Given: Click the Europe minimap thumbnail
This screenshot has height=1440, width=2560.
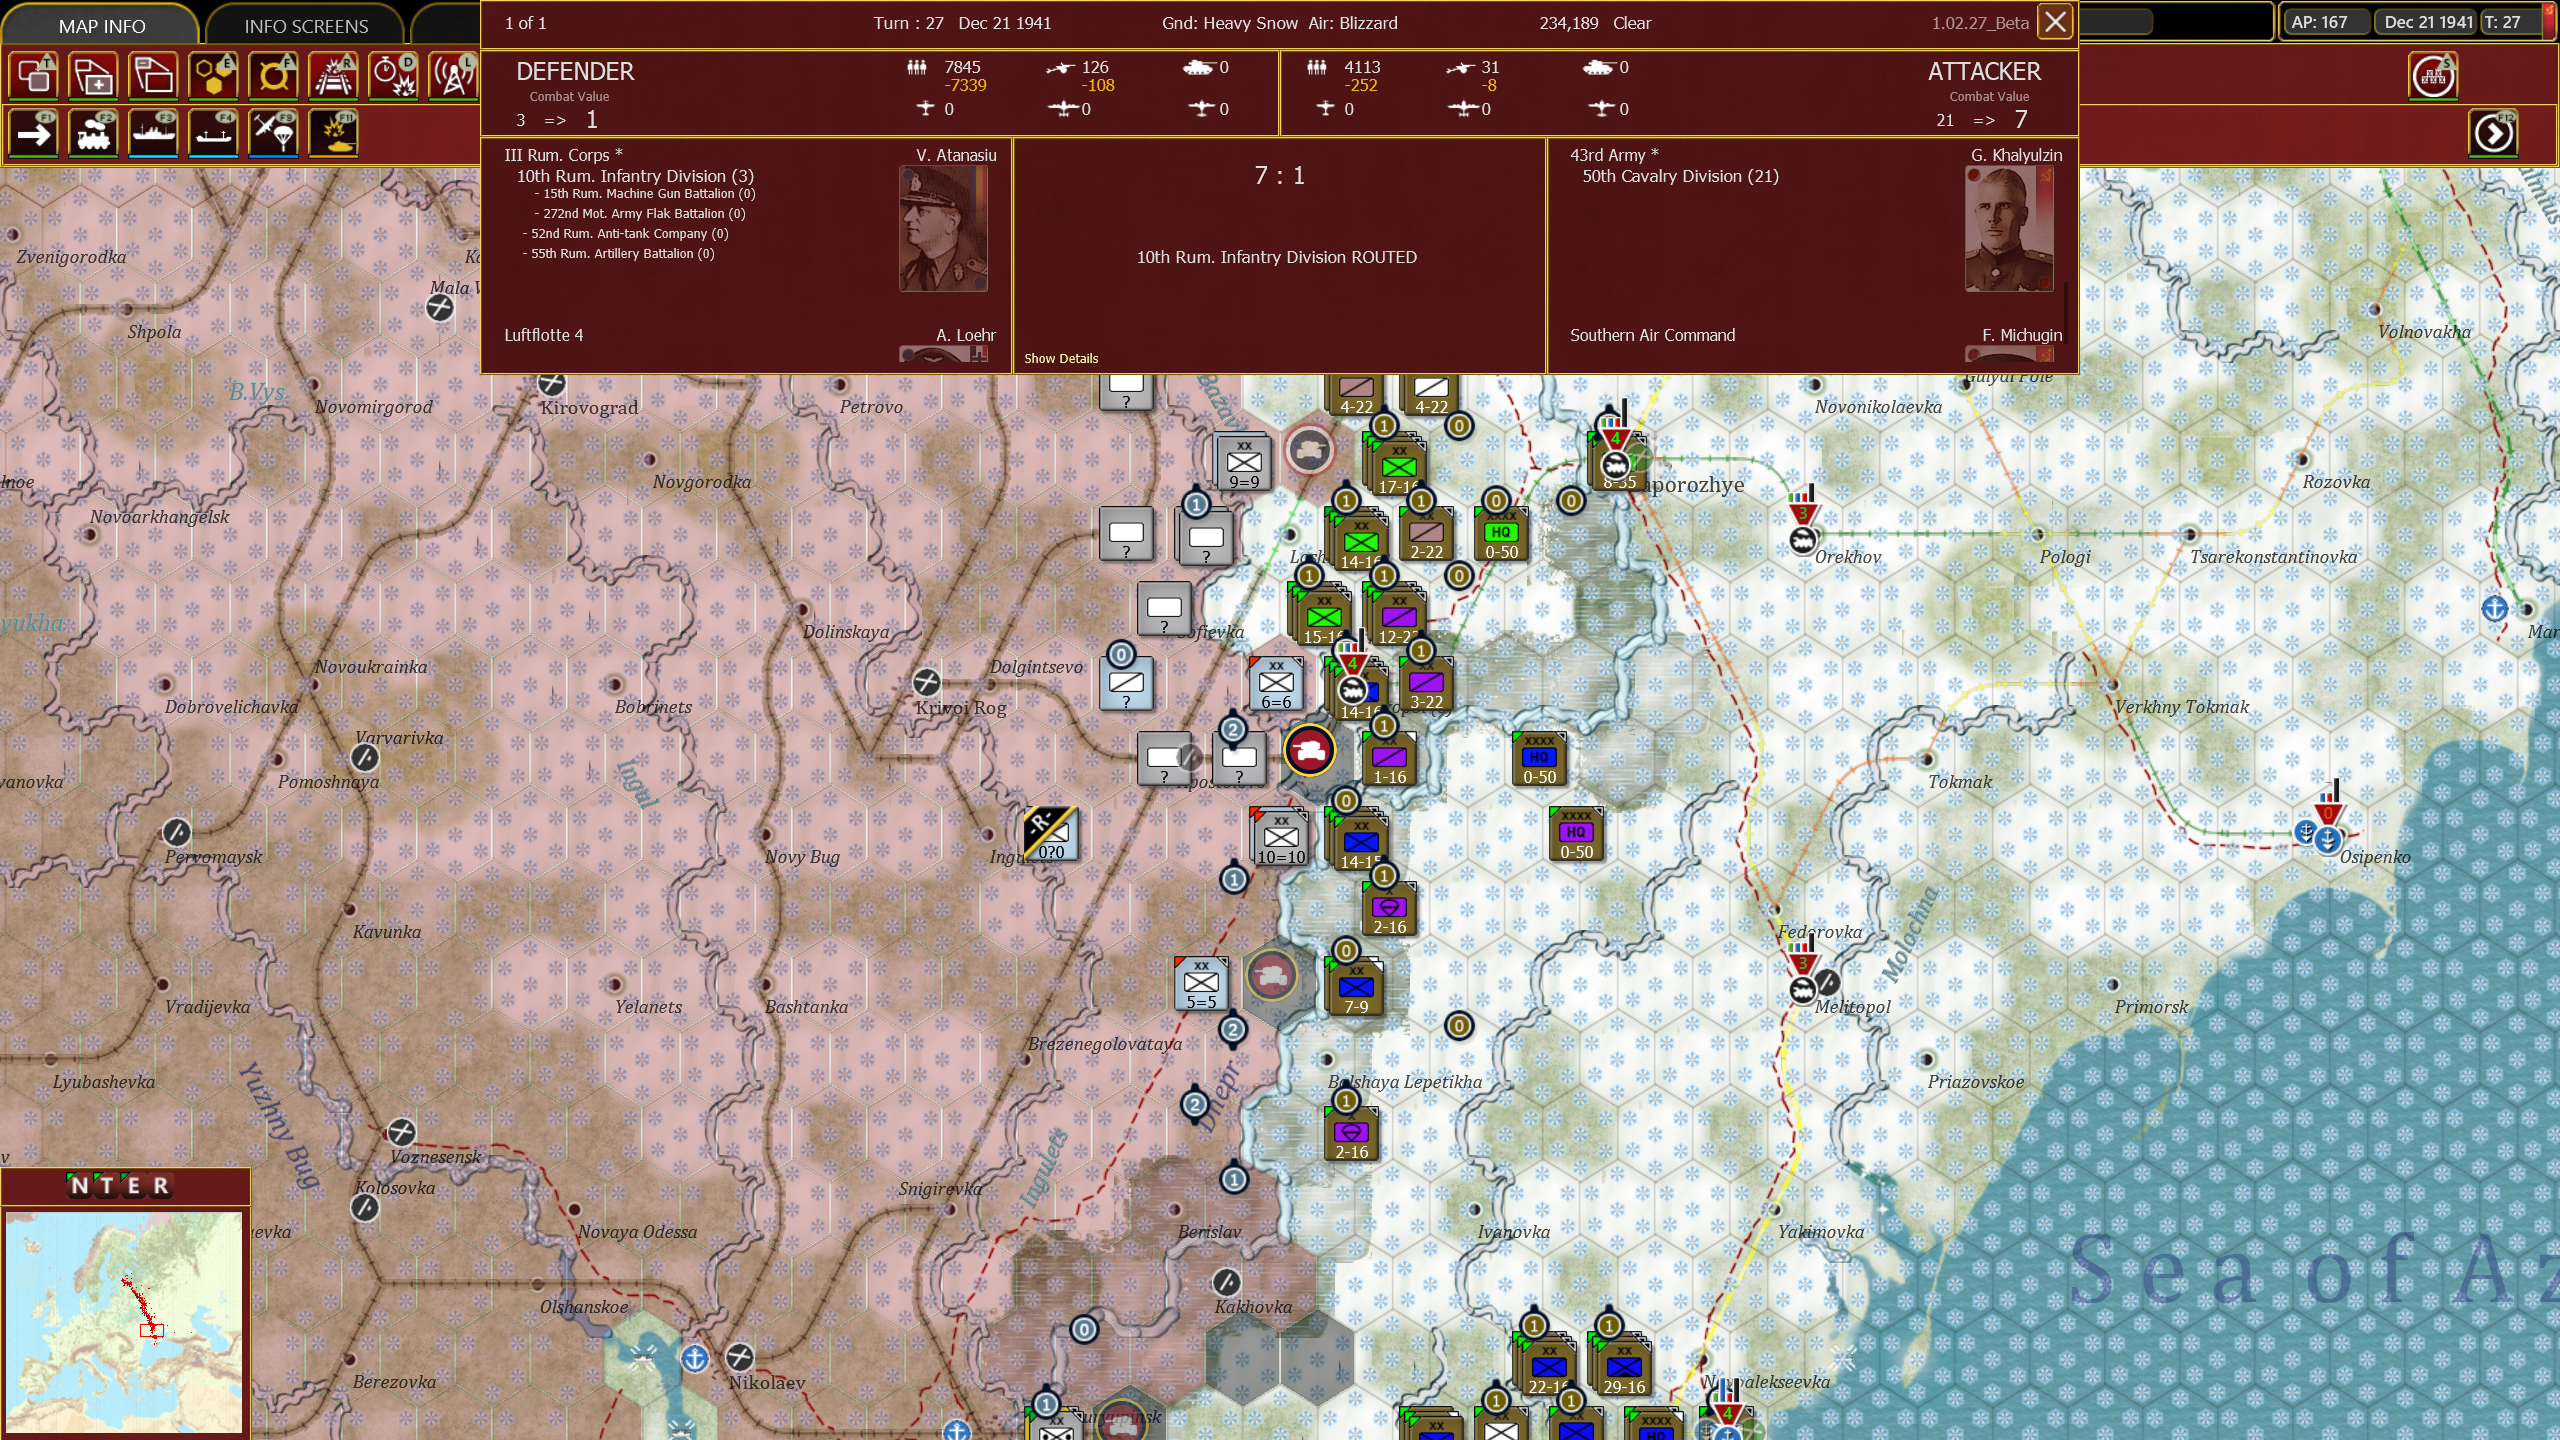Looking at the screenshot, I should tap(124, 1321).
